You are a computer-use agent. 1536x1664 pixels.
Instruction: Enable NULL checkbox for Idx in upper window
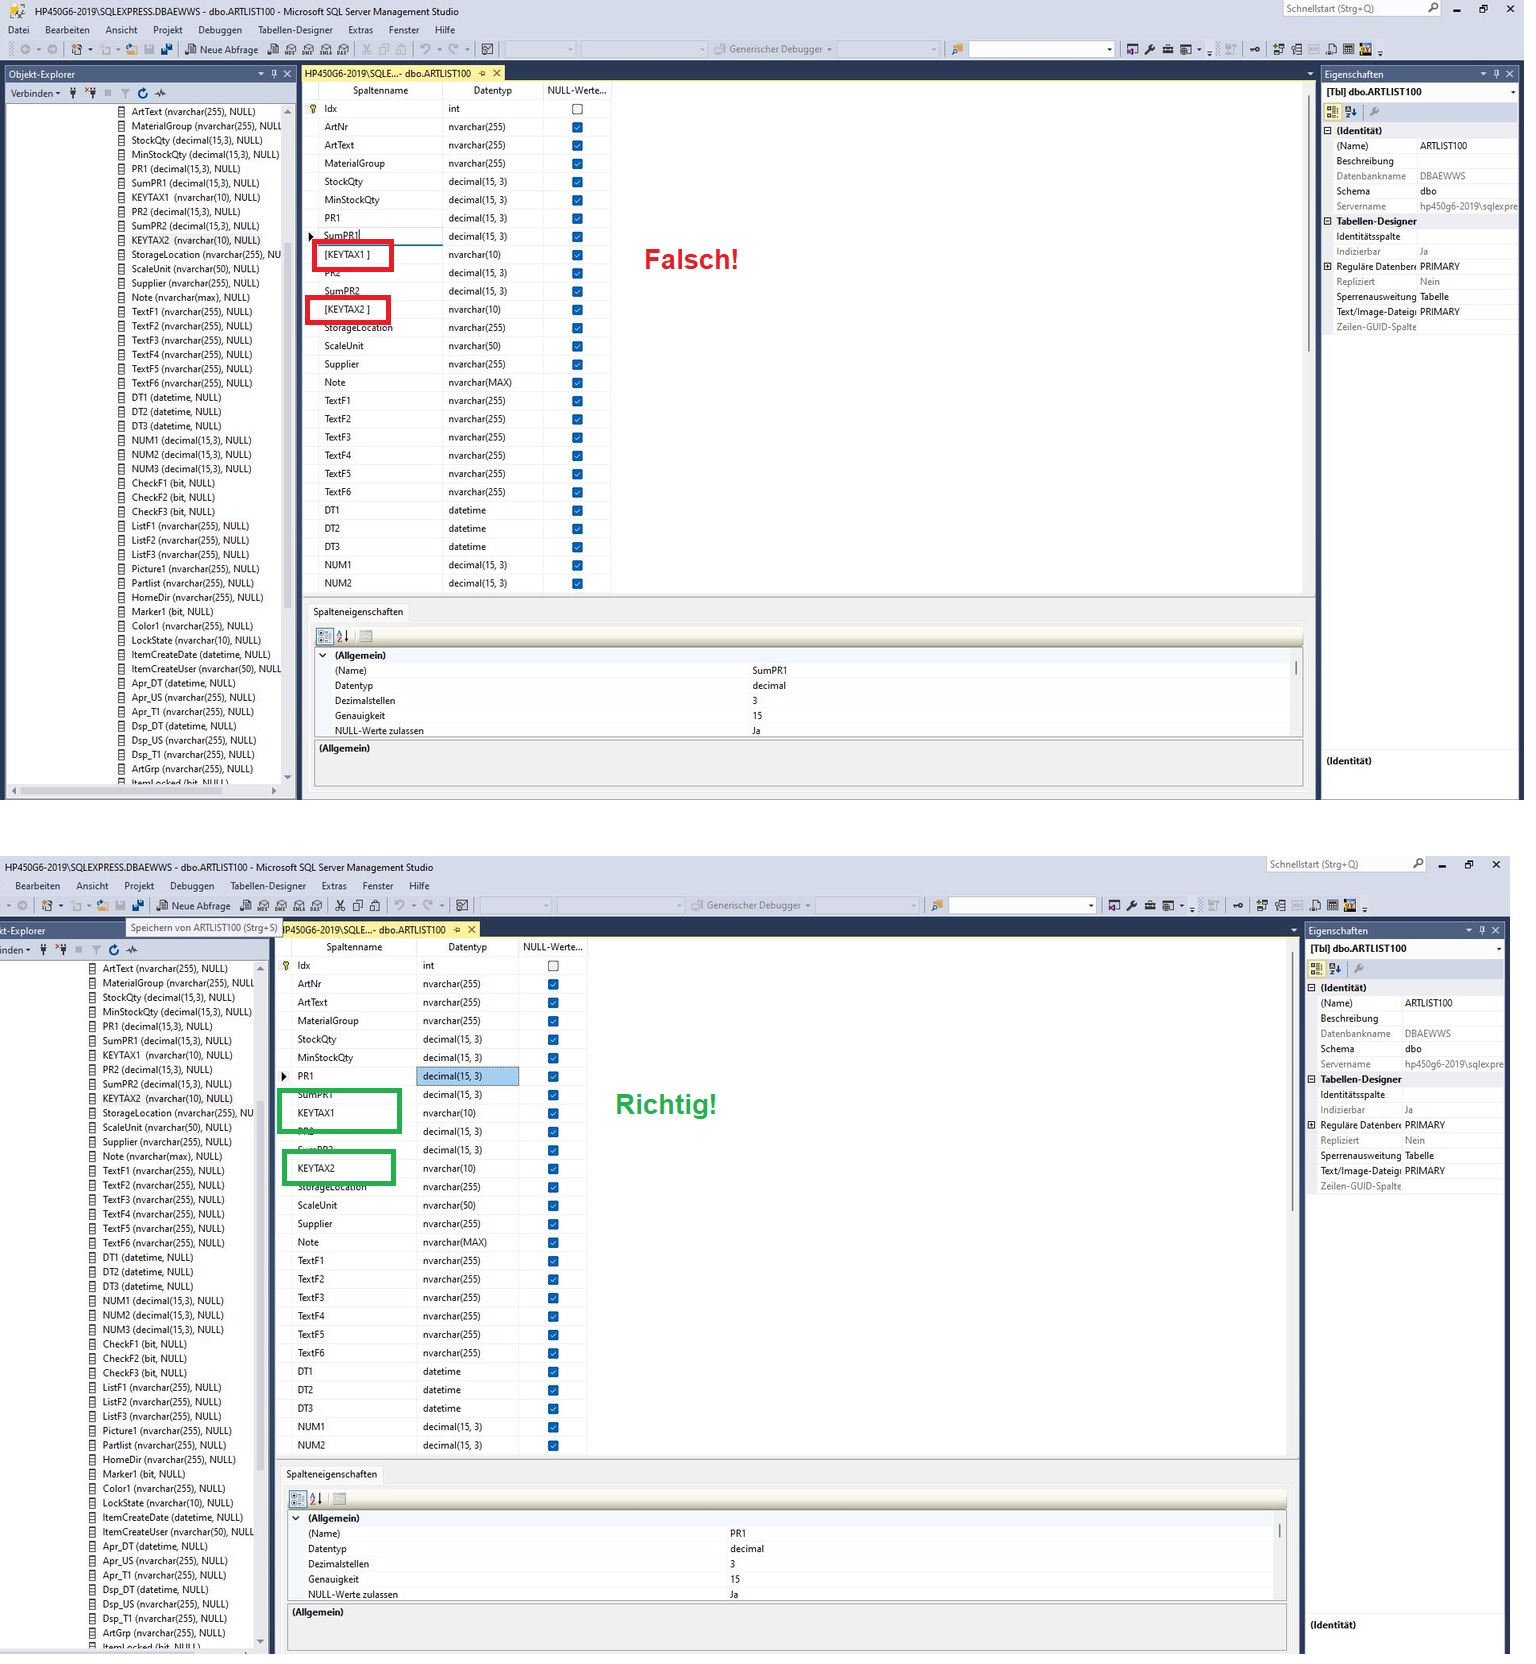pyautogui.click(x=577, y=109)
